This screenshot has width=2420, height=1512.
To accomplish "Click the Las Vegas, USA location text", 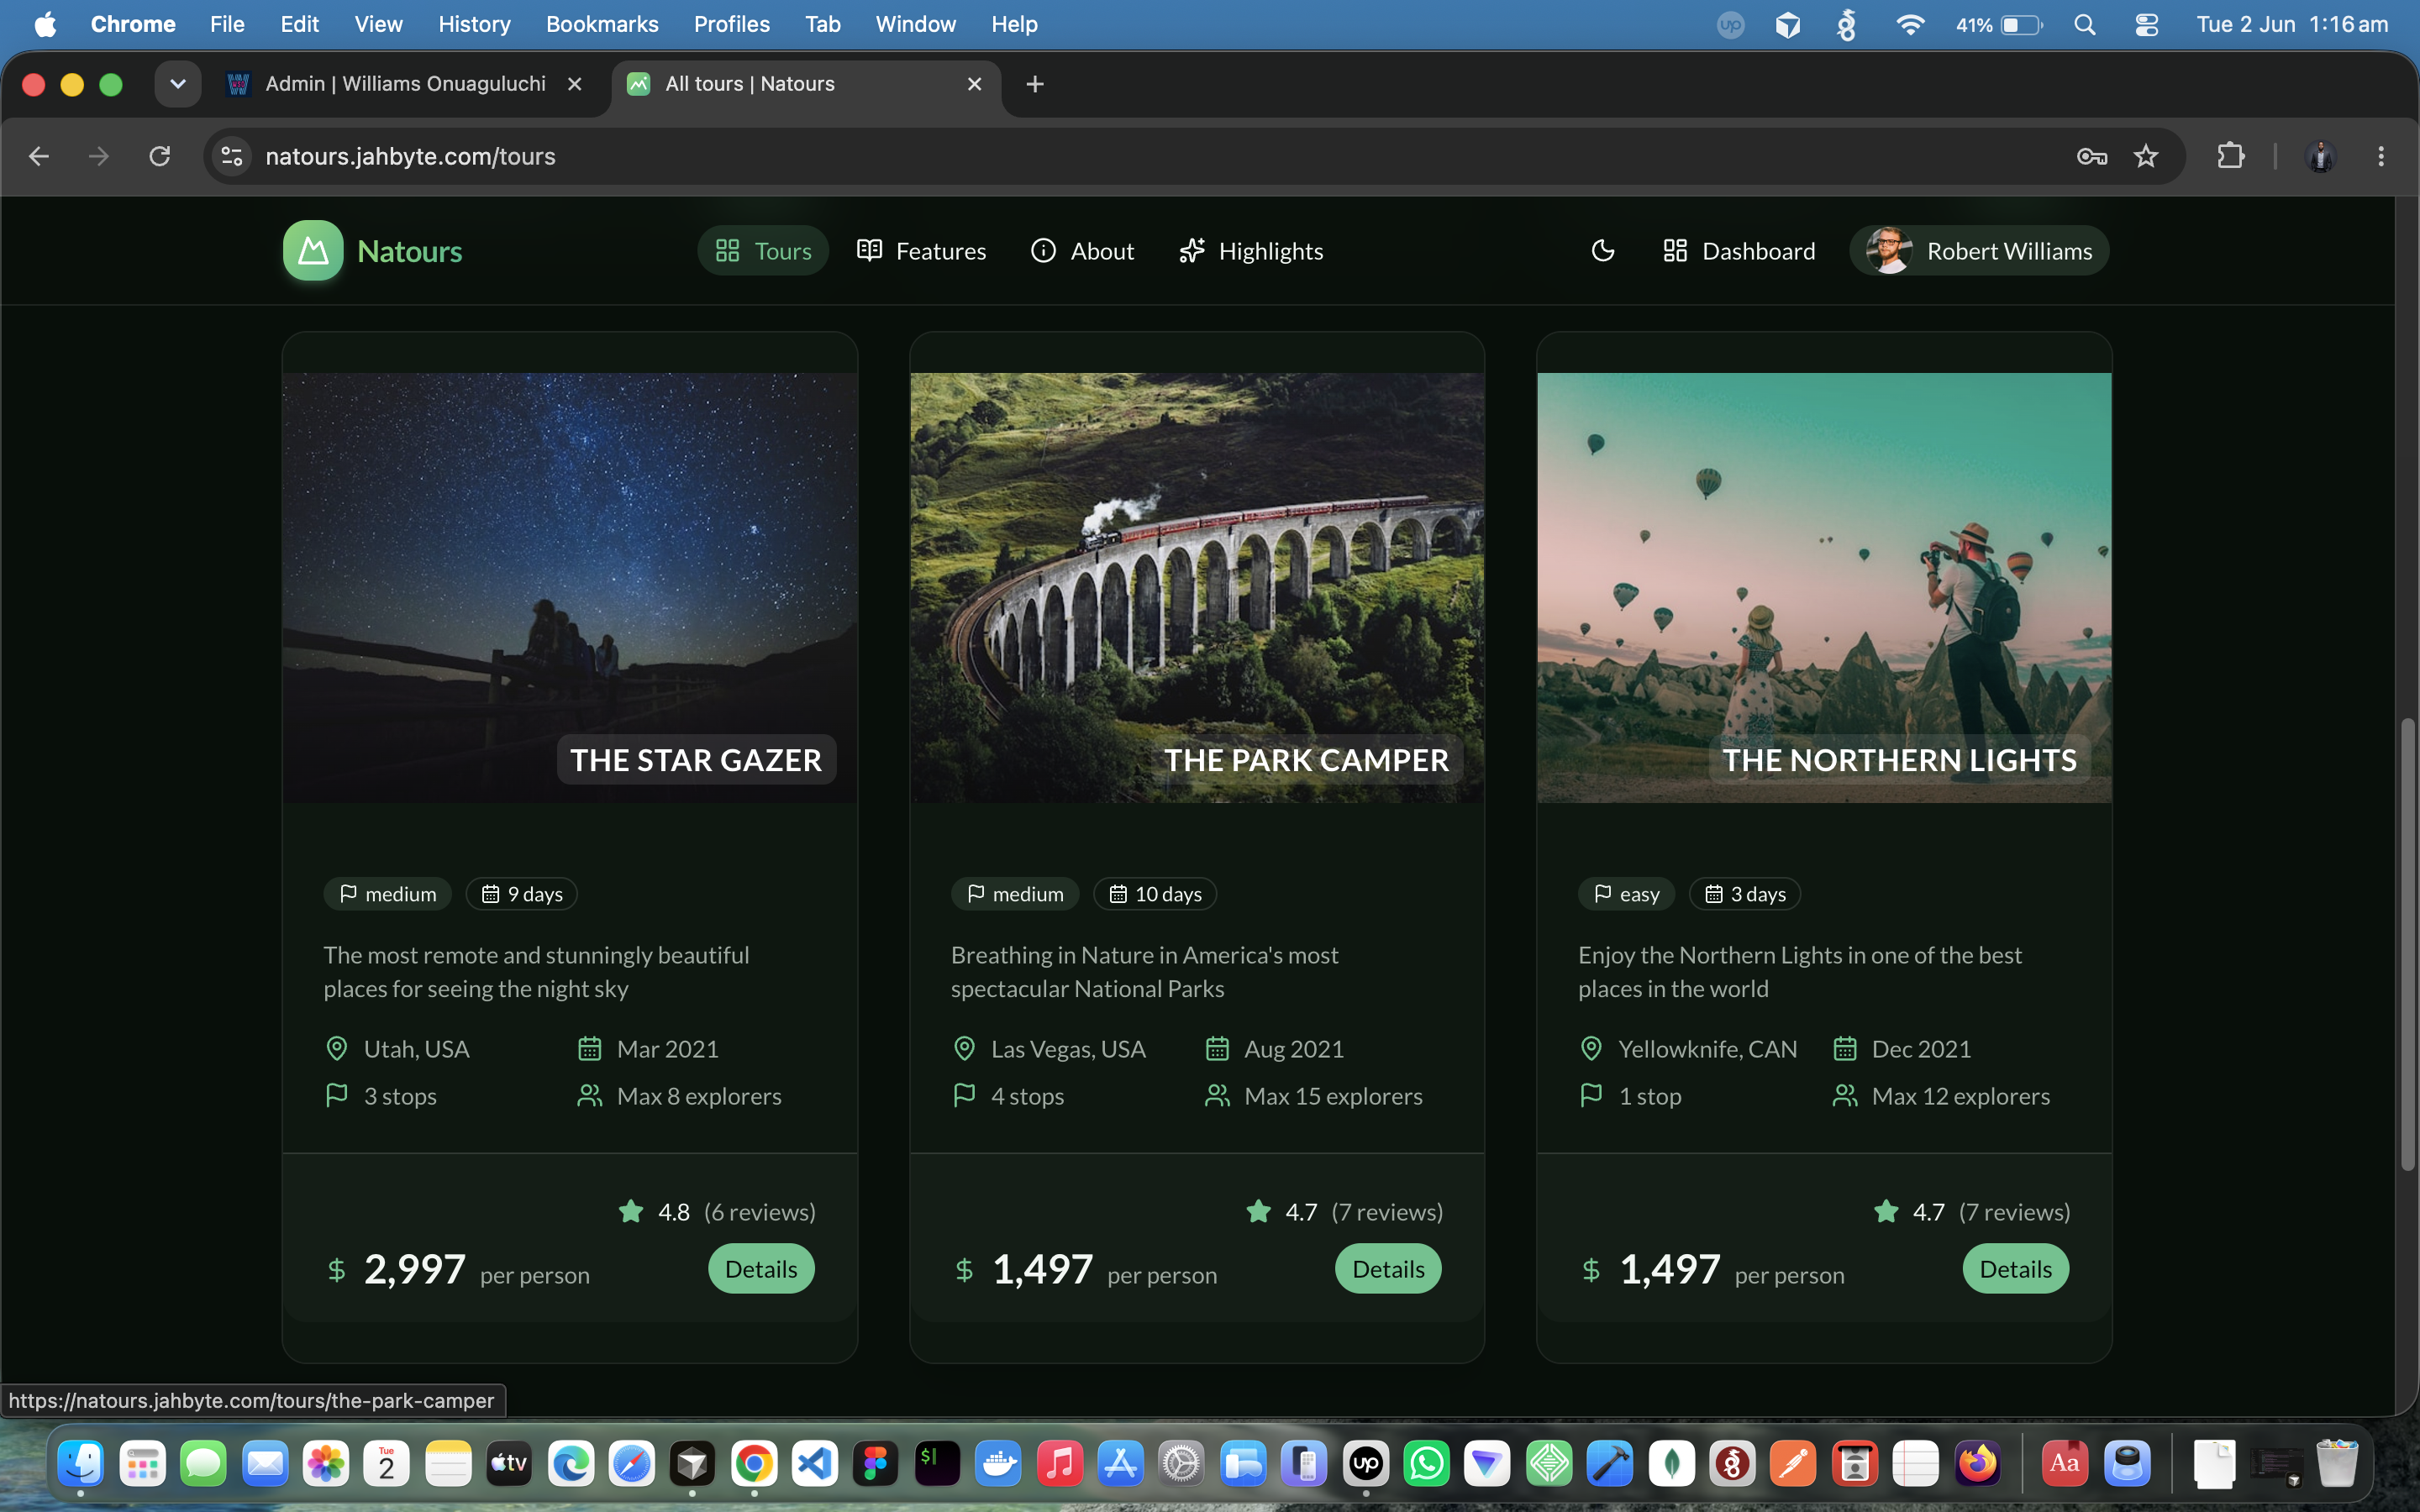I will [1068, 1048].
